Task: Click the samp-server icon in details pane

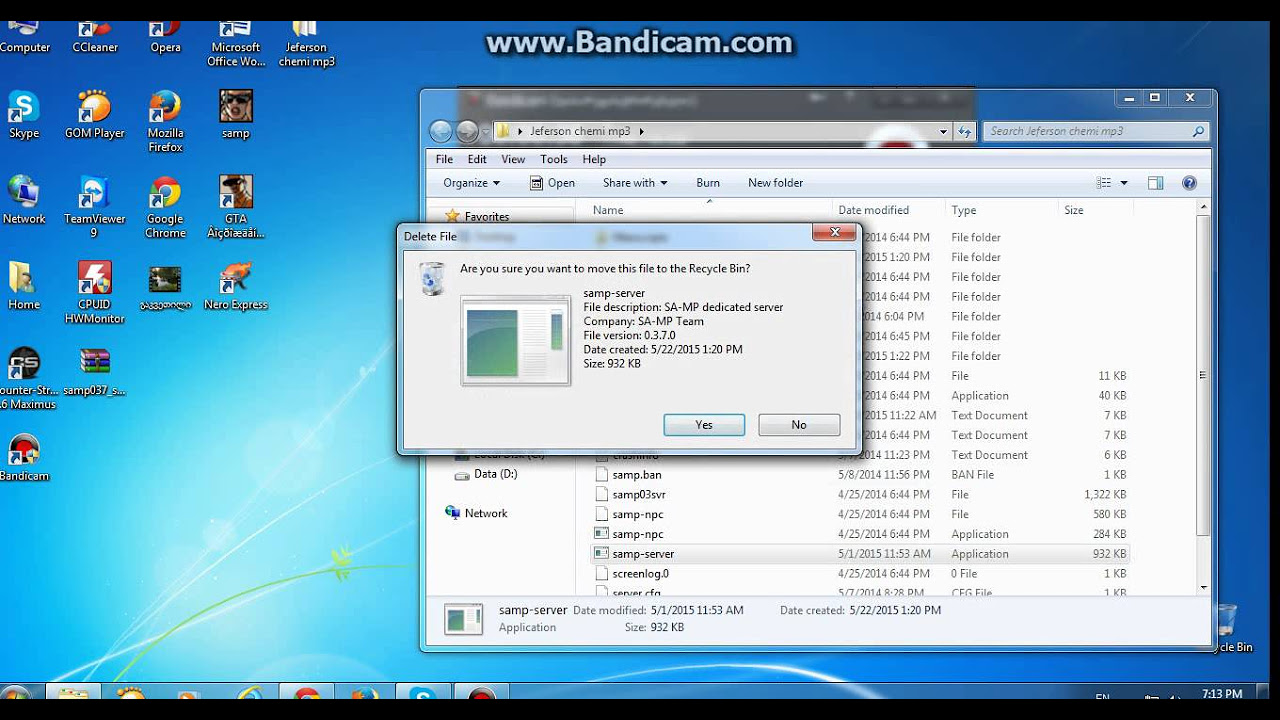Action: pyautogui.click(x=464, y=619)
